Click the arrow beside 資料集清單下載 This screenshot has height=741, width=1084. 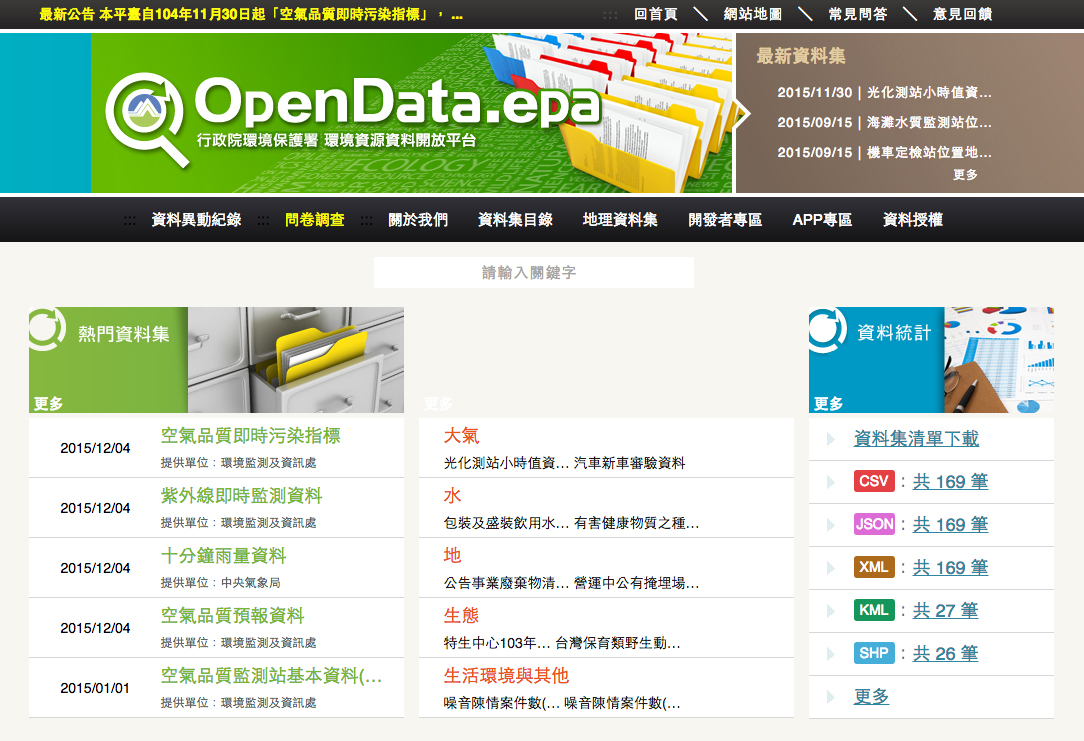(831, 439)
